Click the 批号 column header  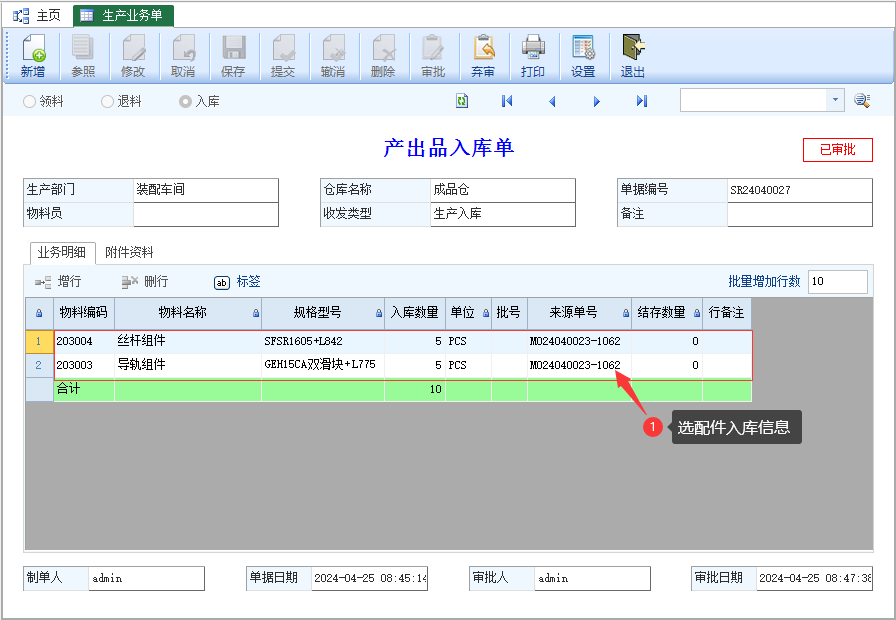coord(508,313)
